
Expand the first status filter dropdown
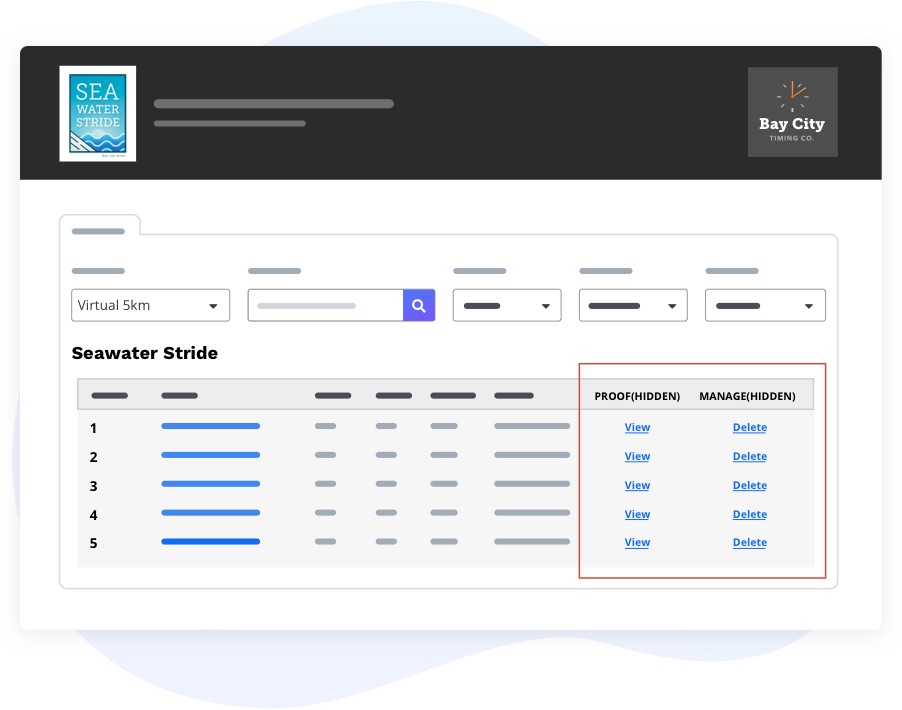[x=507, y=305]
